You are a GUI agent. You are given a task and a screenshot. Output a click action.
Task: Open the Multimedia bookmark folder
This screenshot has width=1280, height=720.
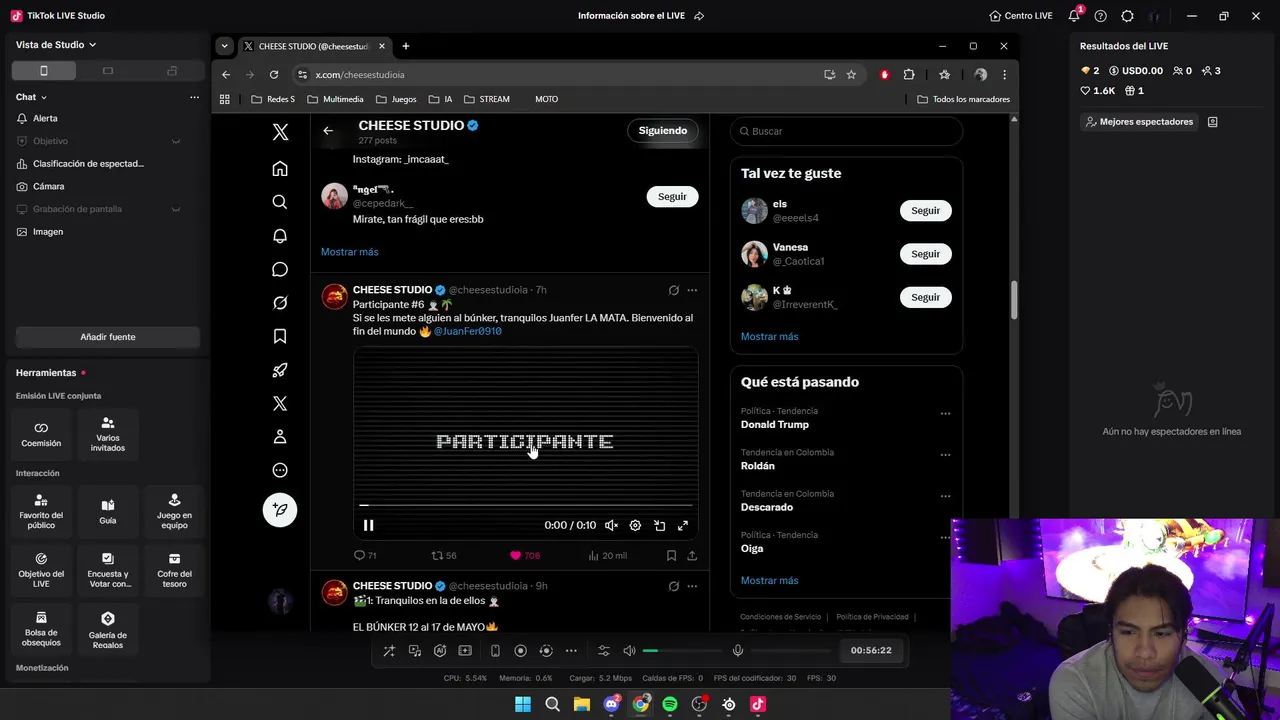pyautogui.click(x=335, y=99)
